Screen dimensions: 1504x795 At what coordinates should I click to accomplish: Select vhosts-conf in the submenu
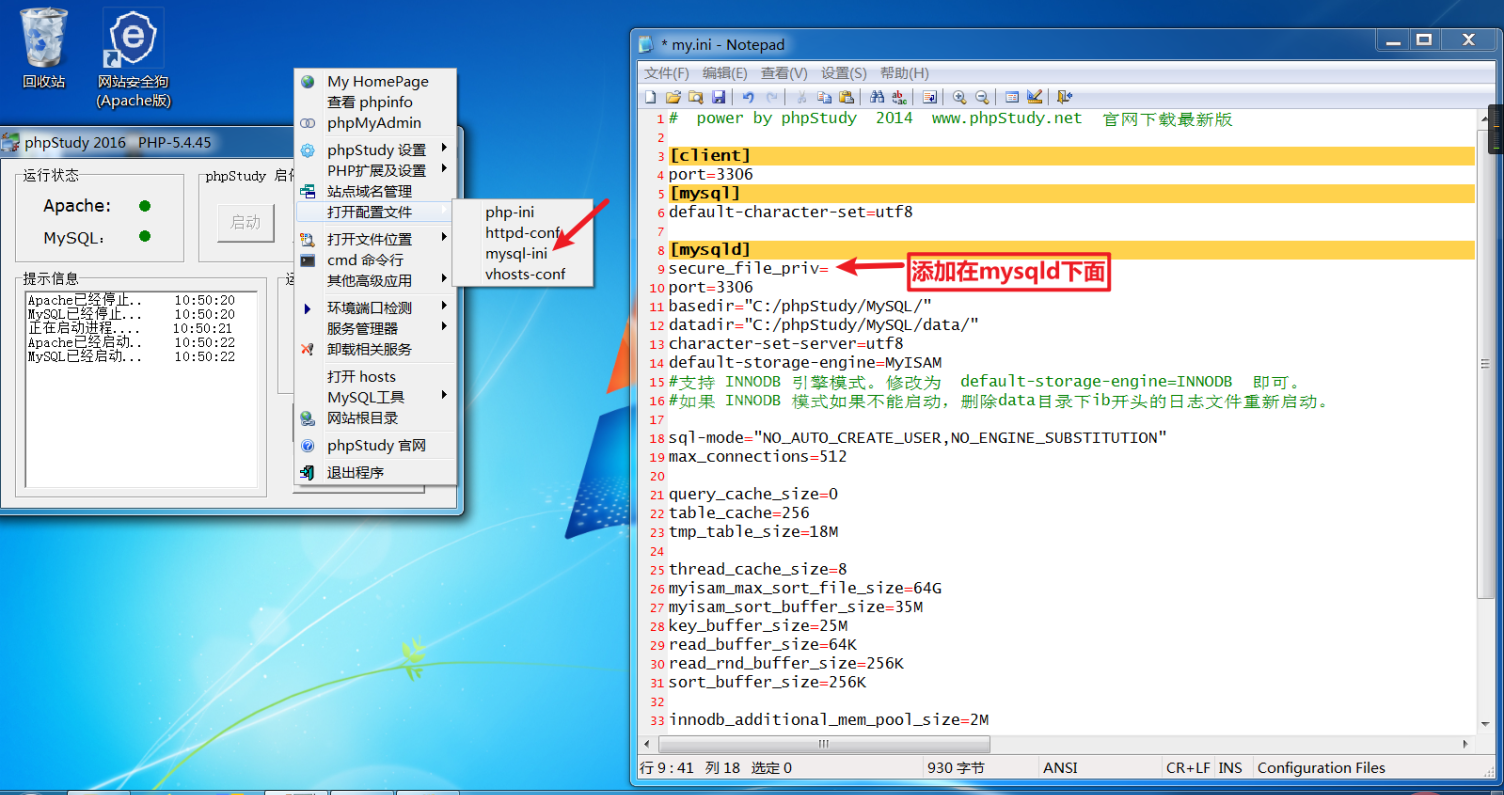pyautogui.click(x=524, y=274)
